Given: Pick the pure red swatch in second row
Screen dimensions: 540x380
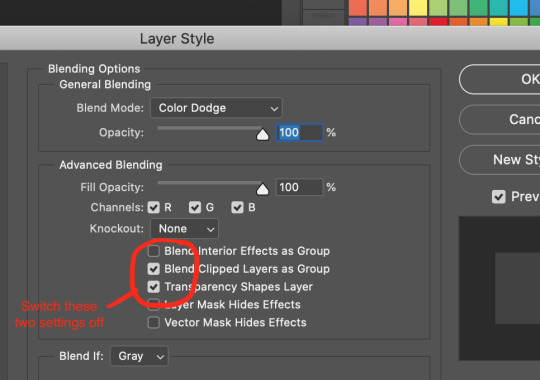Looking at the screenshot, I should [438, 21].
